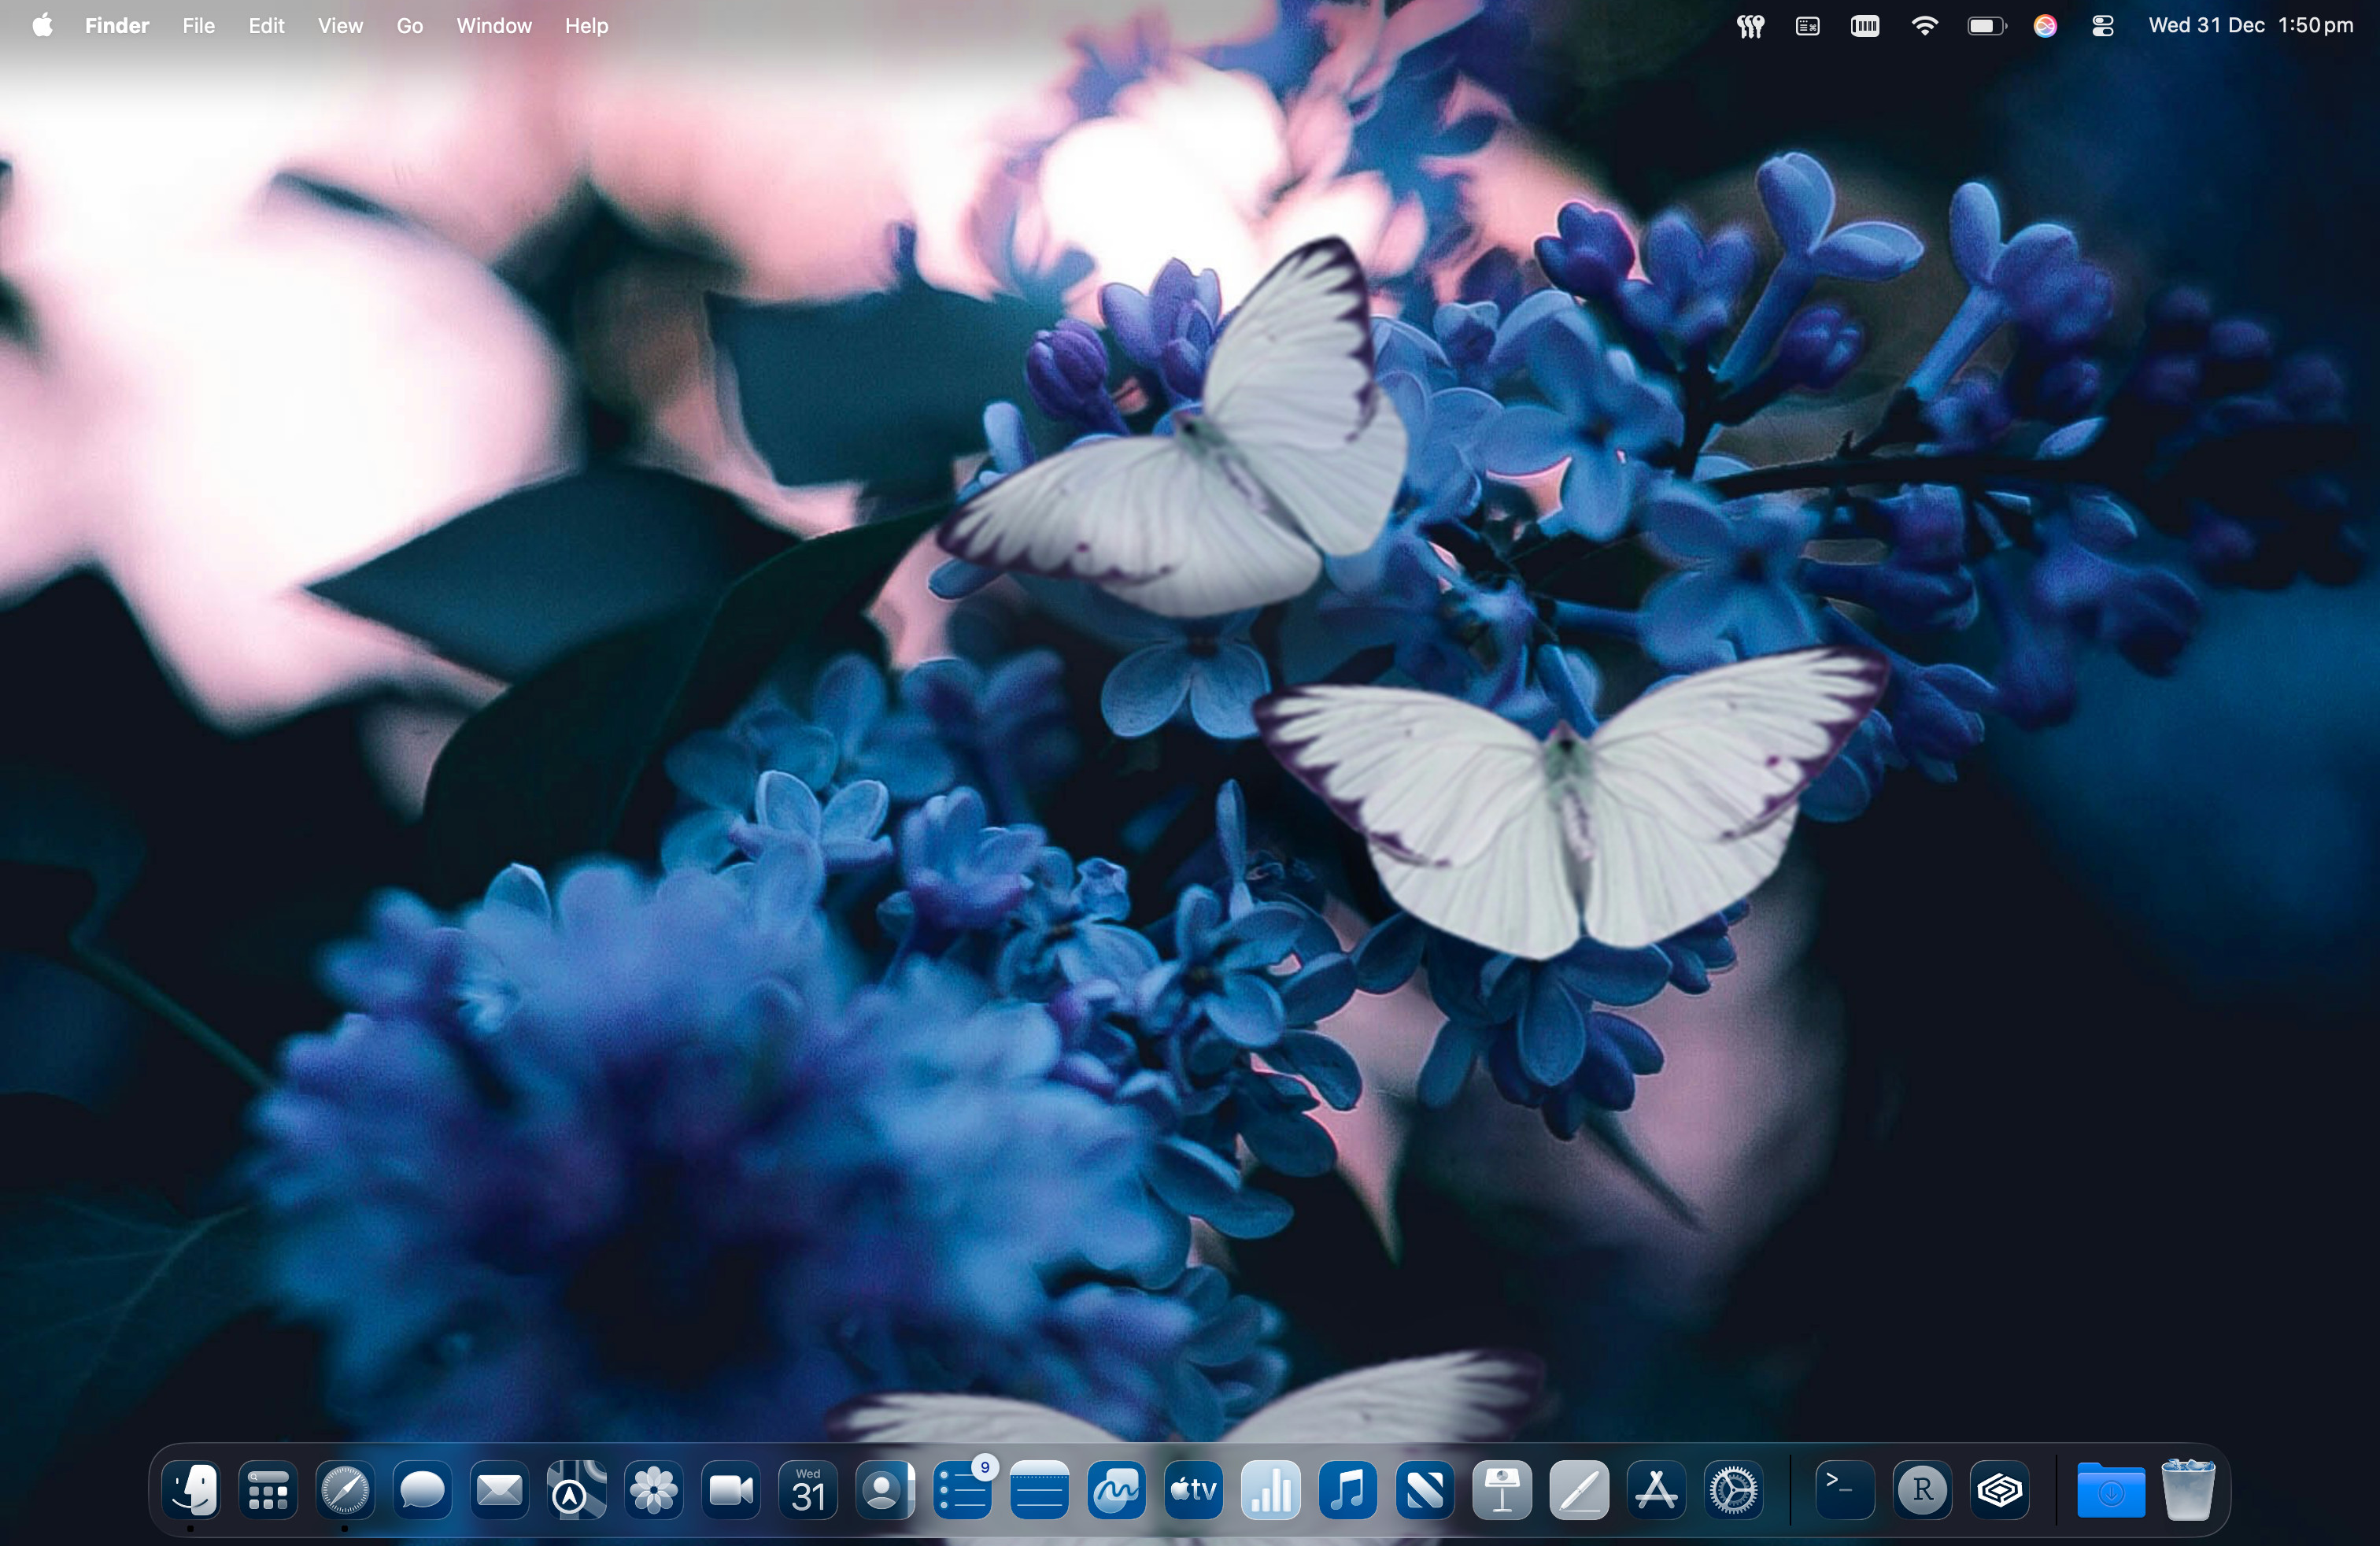Open the Go menu
The height and width of the screenshot is (1546, 2380).
tap(409, 26)
